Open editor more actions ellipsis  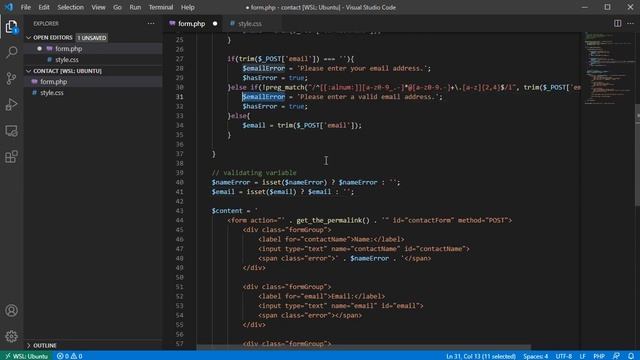(631, 24)
